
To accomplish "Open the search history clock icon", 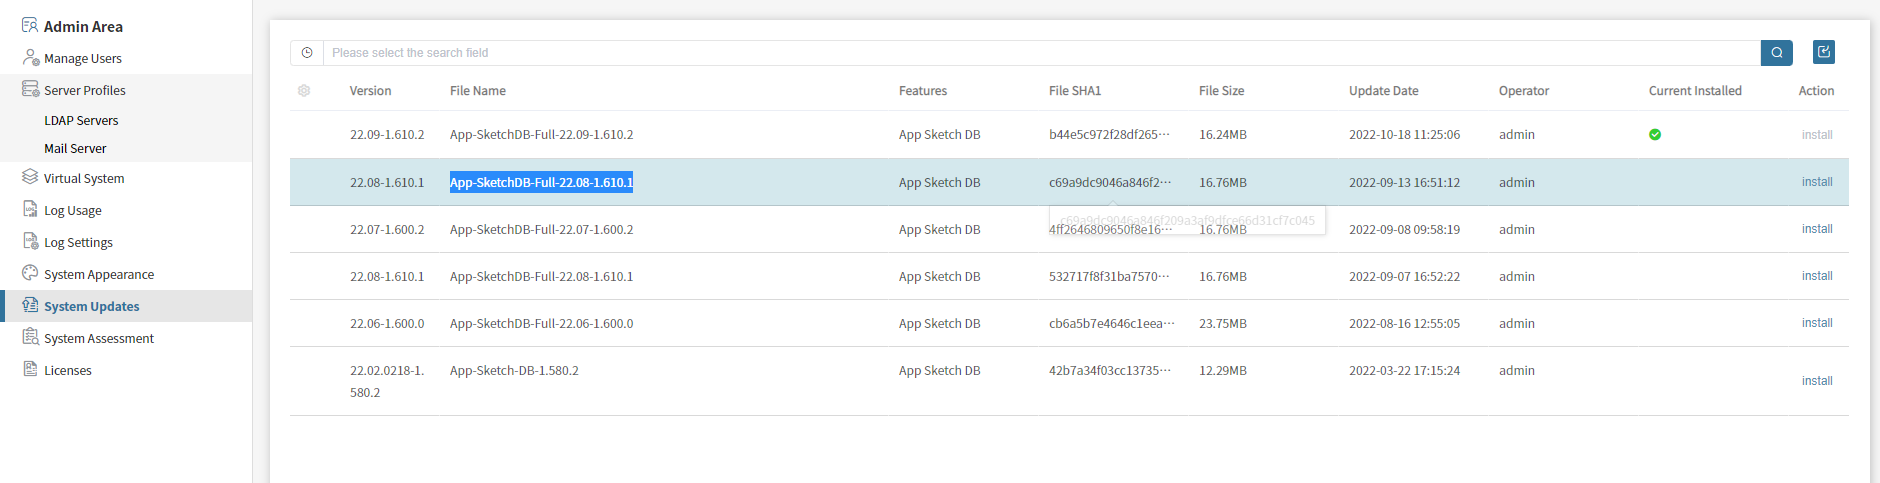I will coord(307,53).
